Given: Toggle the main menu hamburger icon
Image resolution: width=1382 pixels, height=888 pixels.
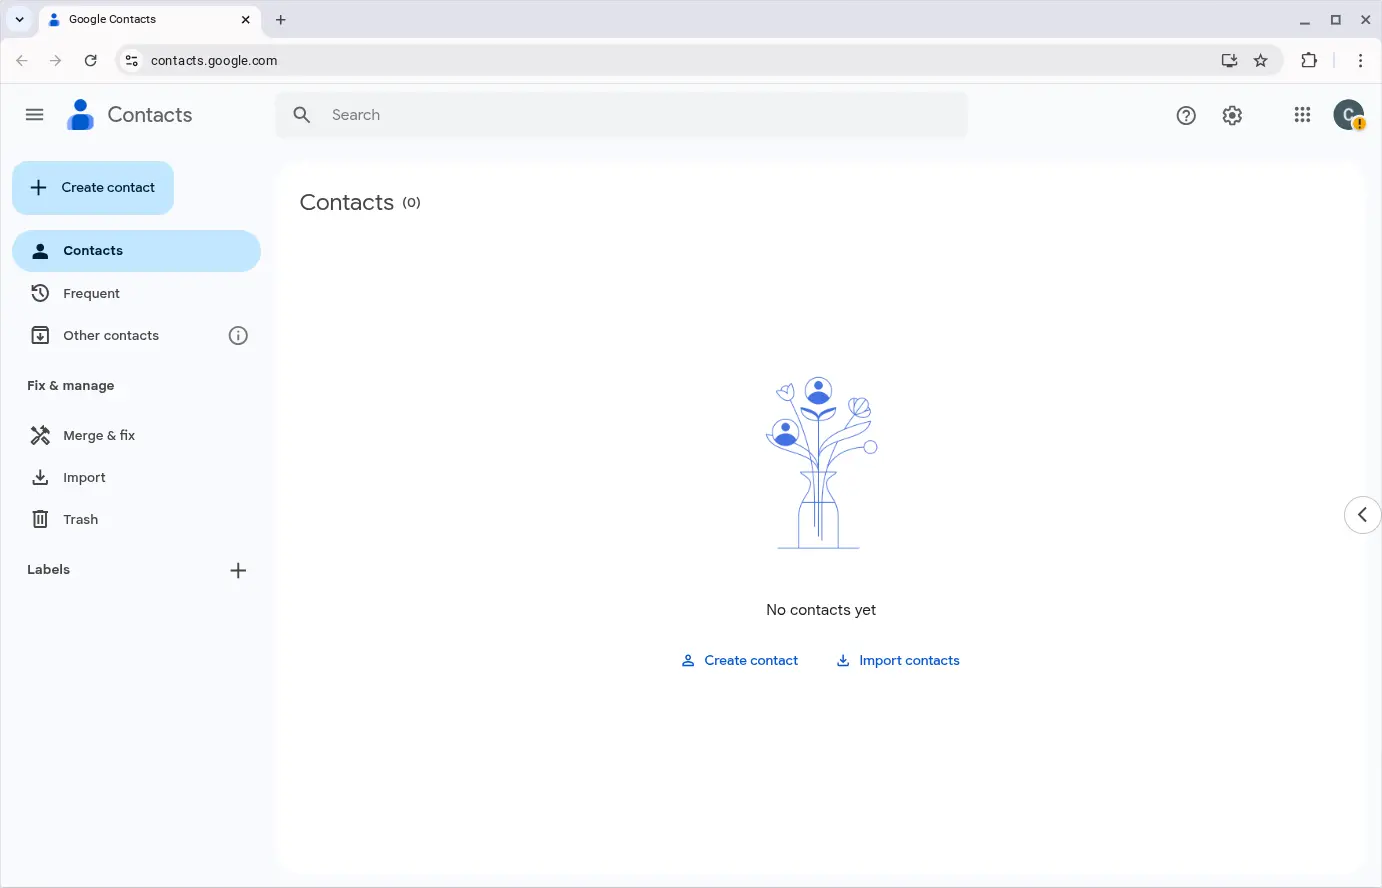Looking at the screenshot, I should click(x=34, y=115).
